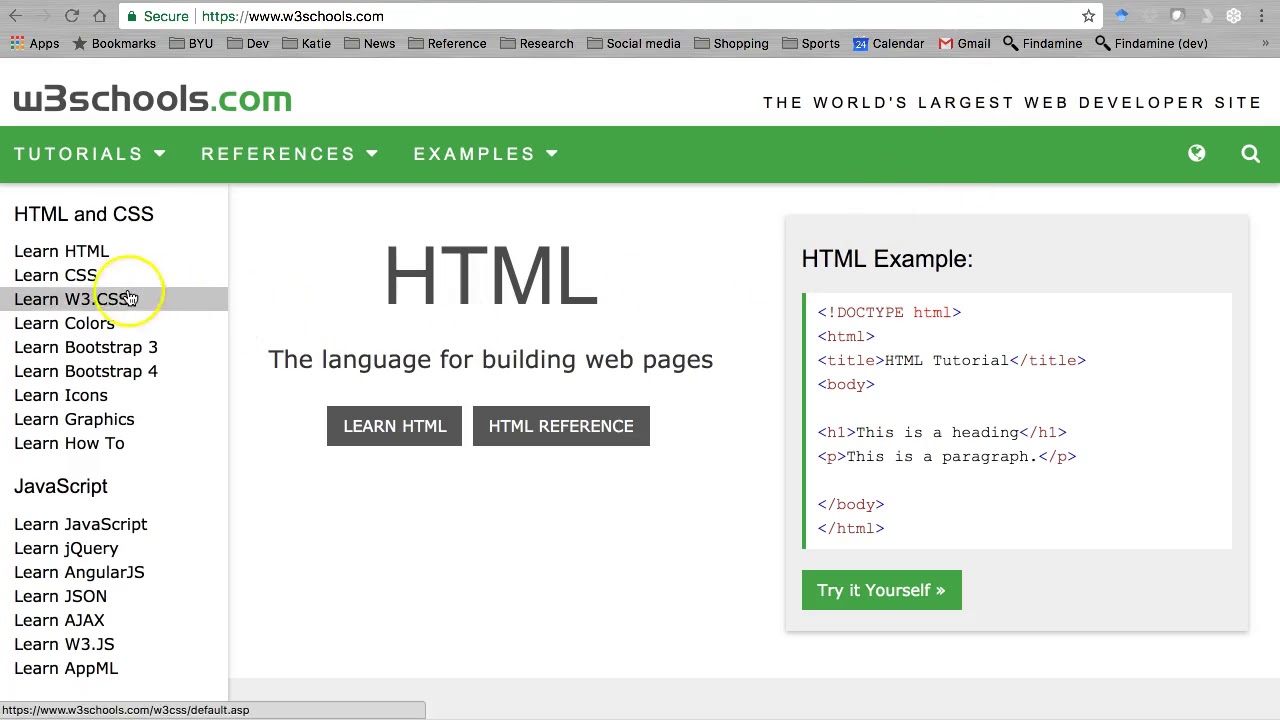This screenshot has width=1280, height=720.
Task: Open the Findamine (dev) bookmark
Action: tap(1151, 43)
